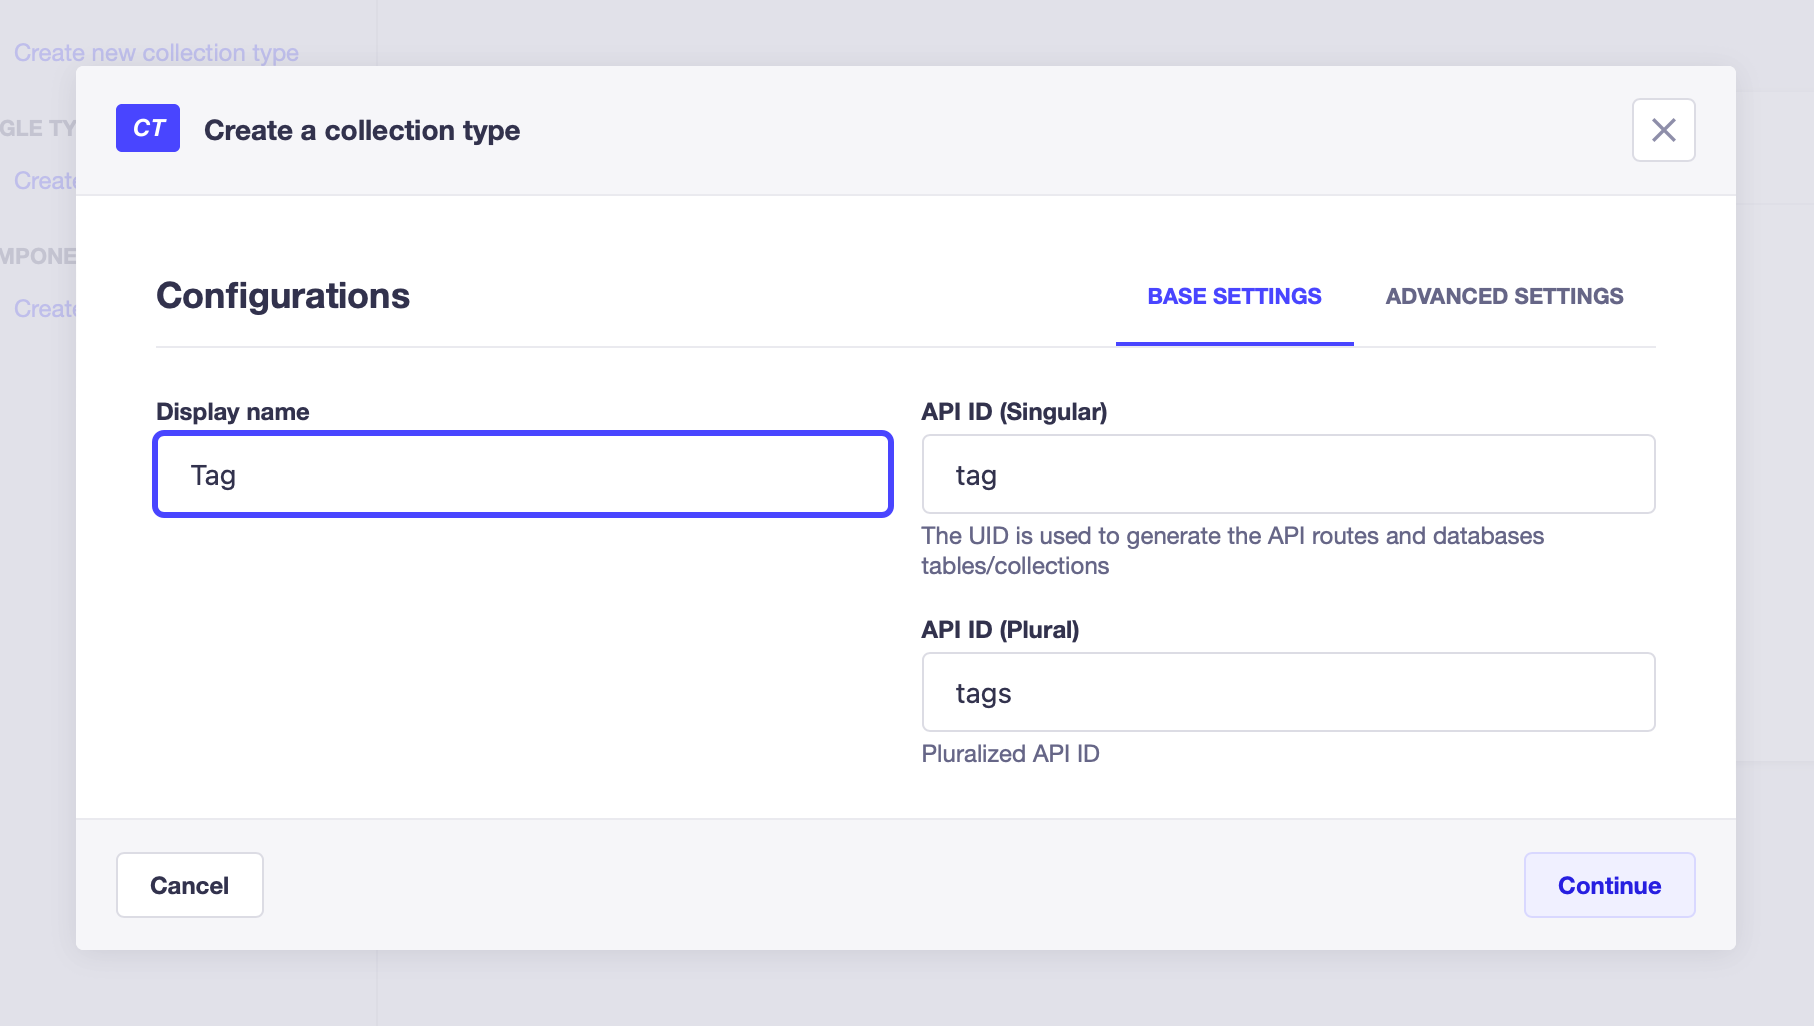Click the Configurations heading
This screenshot has height=1026, width=1814.
(283, 296)
